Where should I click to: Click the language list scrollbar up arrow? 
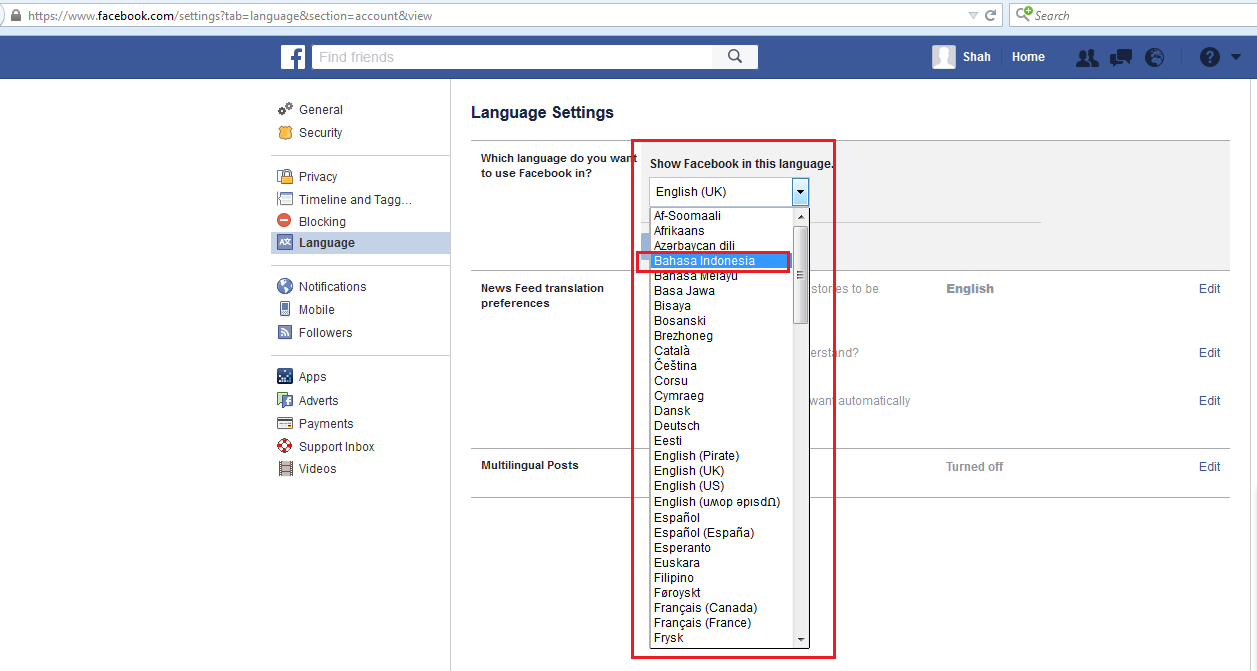800,216
